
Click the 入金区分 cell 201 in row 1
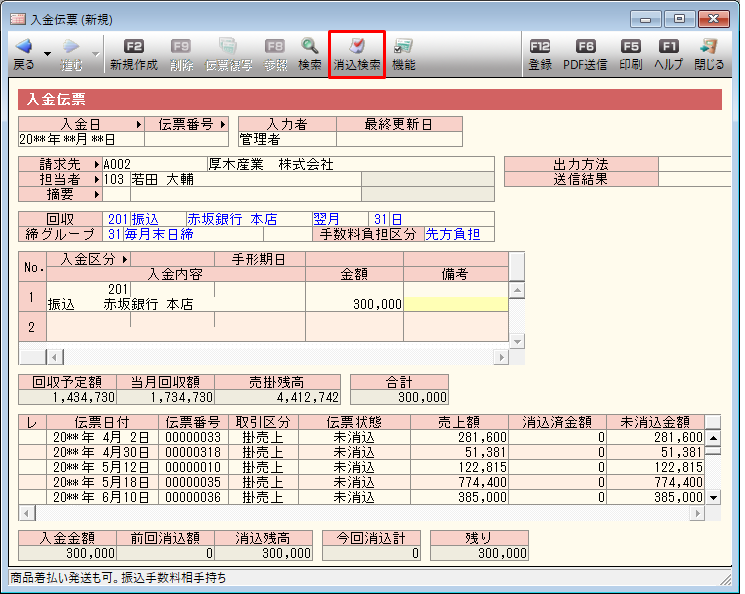tap(88, 289)
